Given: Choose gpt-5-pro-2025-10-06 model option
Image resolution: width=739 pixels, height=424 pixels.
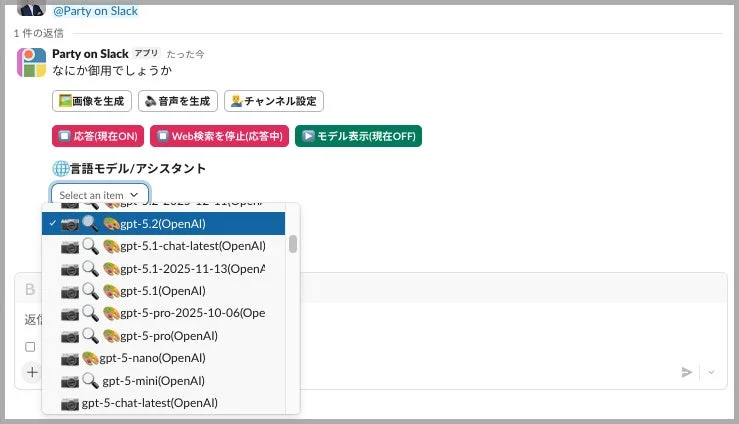Looking at the screenshot, I should [x=164, y=313].
